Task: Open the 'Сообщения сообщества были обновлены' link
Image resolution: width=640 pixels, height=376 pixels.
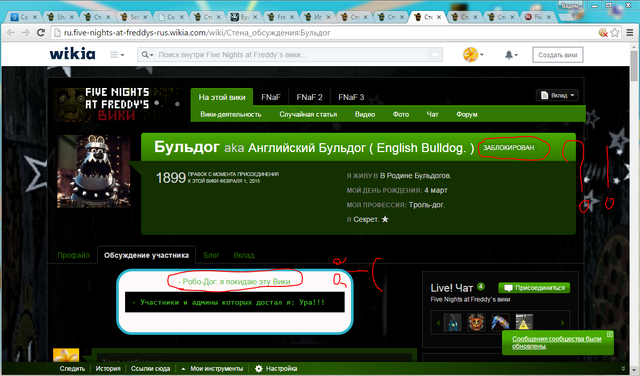Action: (x=556, y=343)
